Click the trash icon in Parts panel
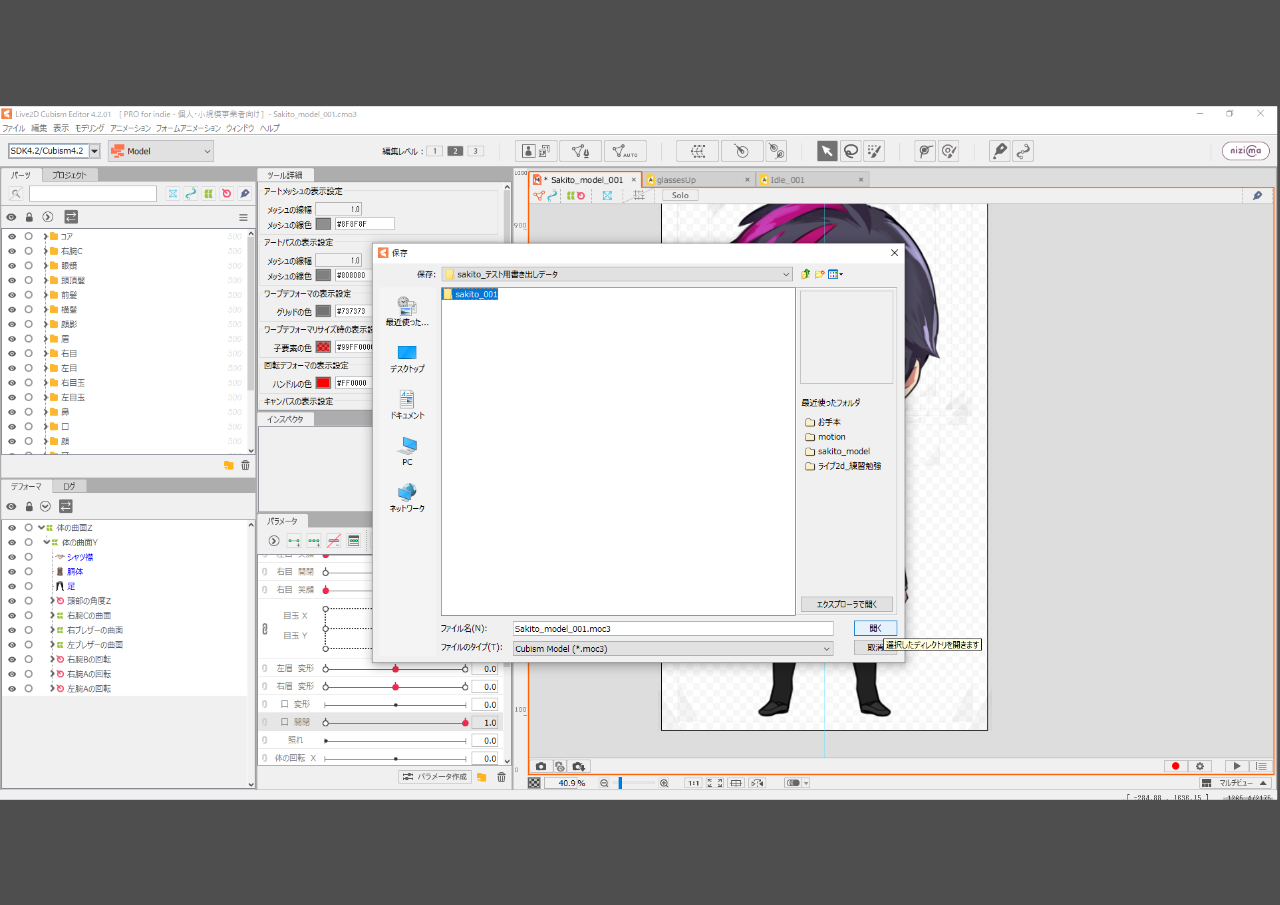 [x=245, y=465]
